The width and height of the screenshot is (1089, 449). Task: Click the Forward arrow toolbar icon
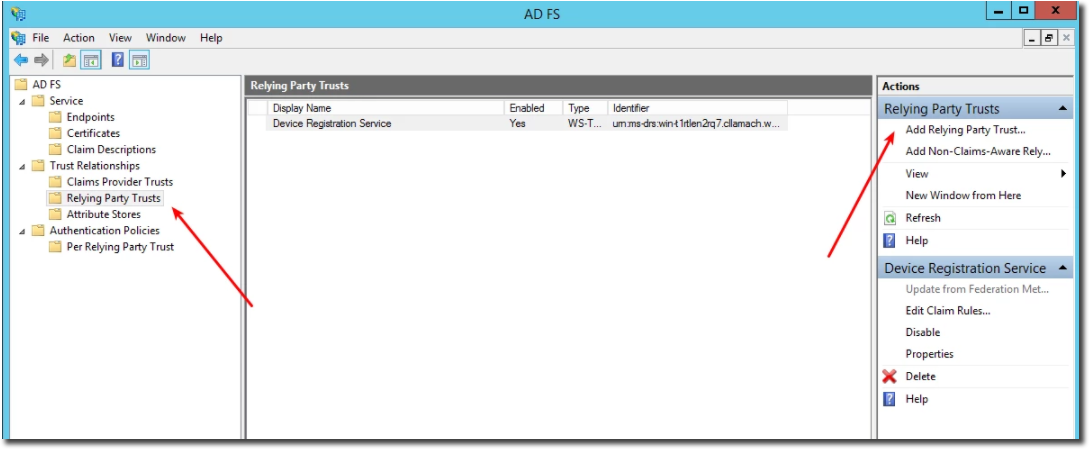42,60
